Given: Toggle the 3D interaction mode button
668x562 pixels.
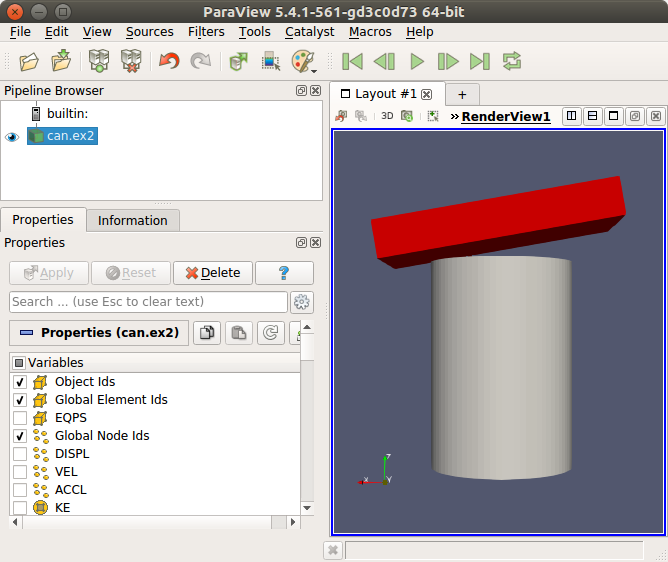Looking at the screenshot, I should [387, 116].
